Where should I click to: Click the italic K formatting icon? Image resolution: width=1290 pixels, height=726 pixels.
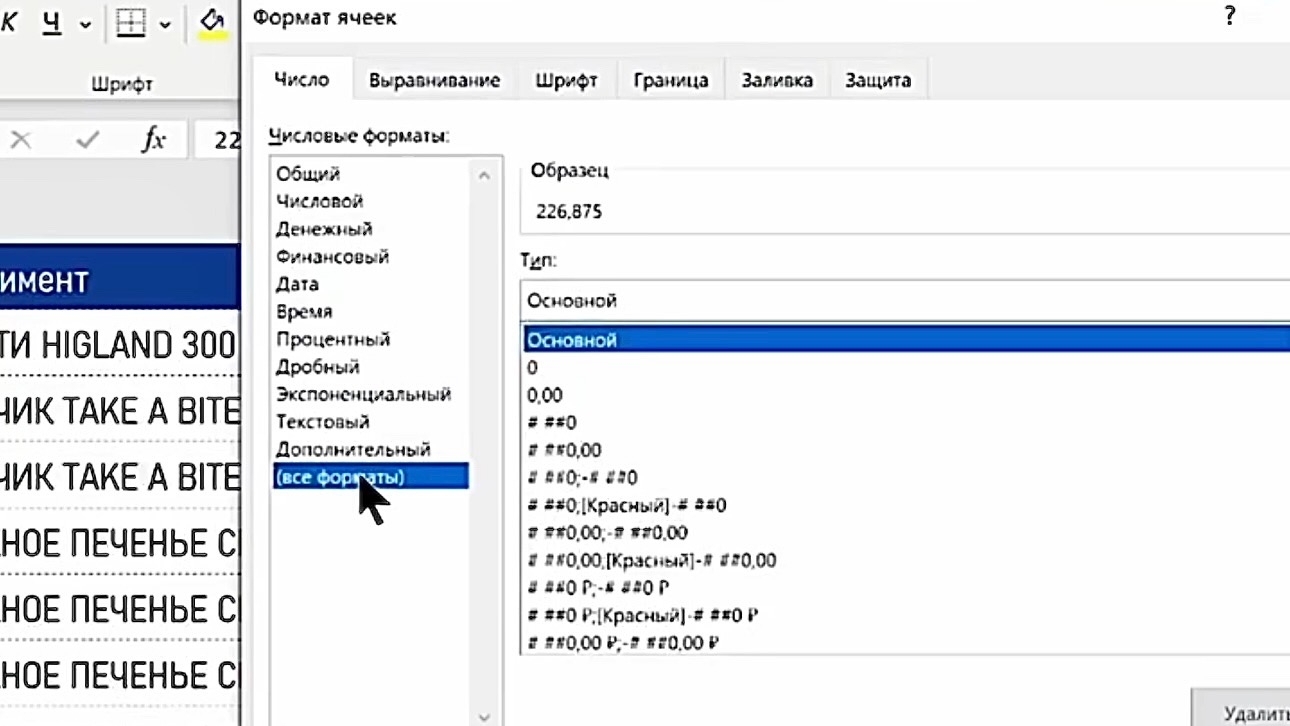click(x=10, y=23)
